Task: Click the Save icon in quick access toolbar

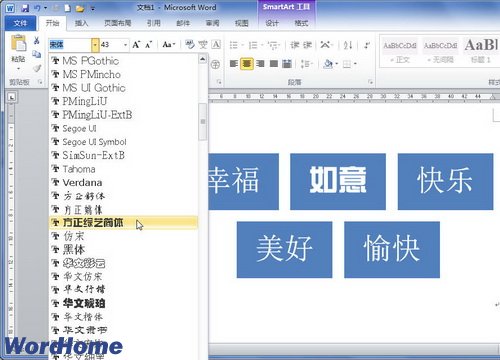Action: coord(25,8)
